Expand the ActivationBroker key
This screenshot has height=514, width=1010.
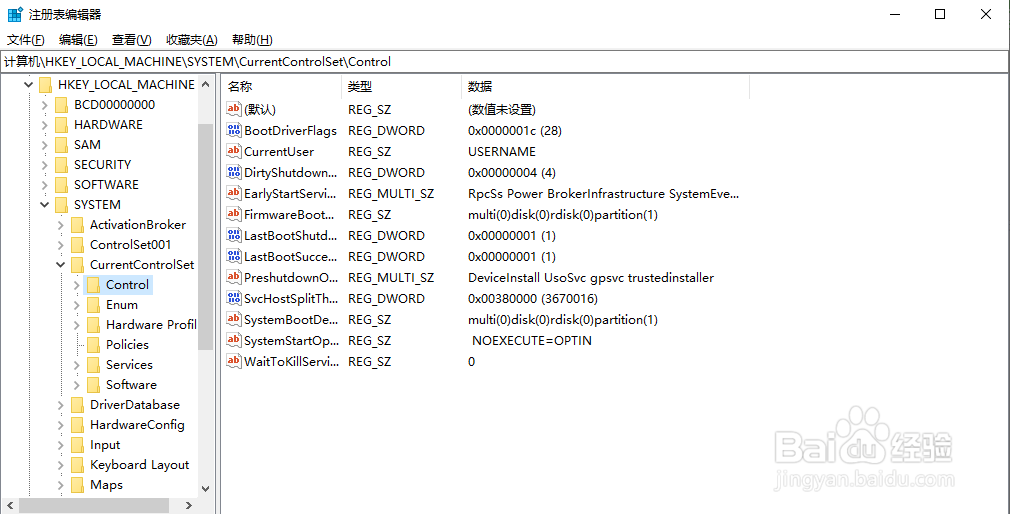click(x=61, y=225)
